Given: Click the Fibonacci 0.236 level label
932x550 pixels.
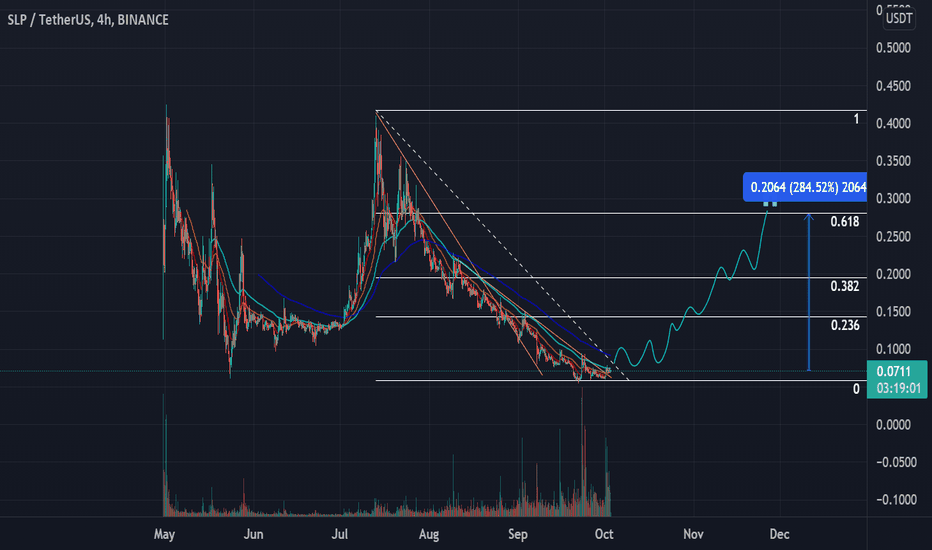Looking at the screenshot, I should 845,325.
